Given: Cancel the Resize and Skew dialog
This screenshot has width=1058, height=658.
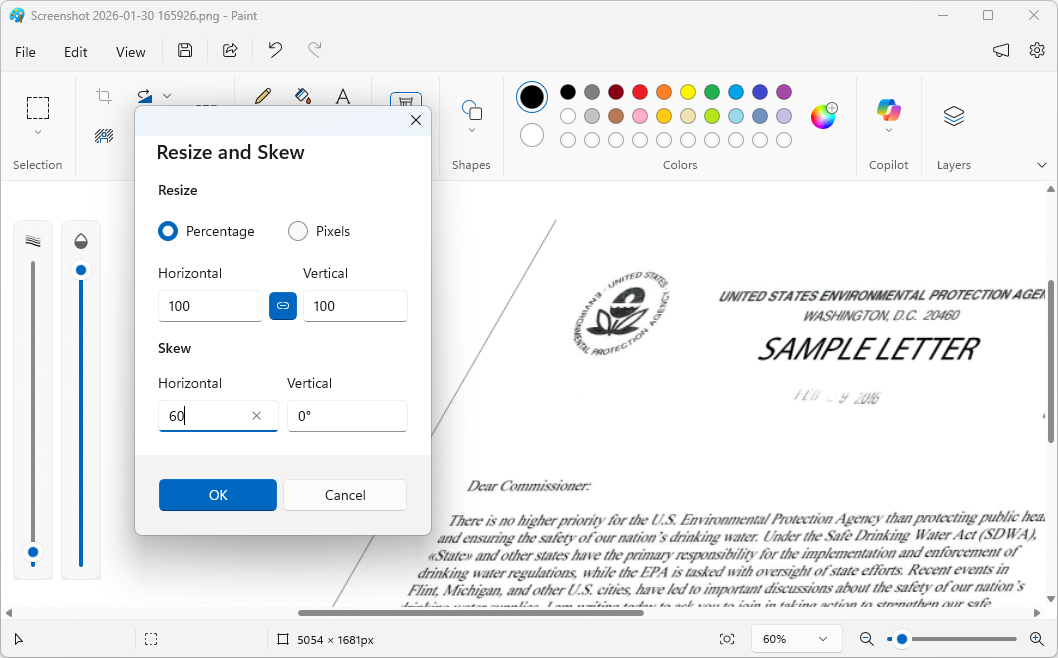Looking at the screenshot, I should click(344, 494).
